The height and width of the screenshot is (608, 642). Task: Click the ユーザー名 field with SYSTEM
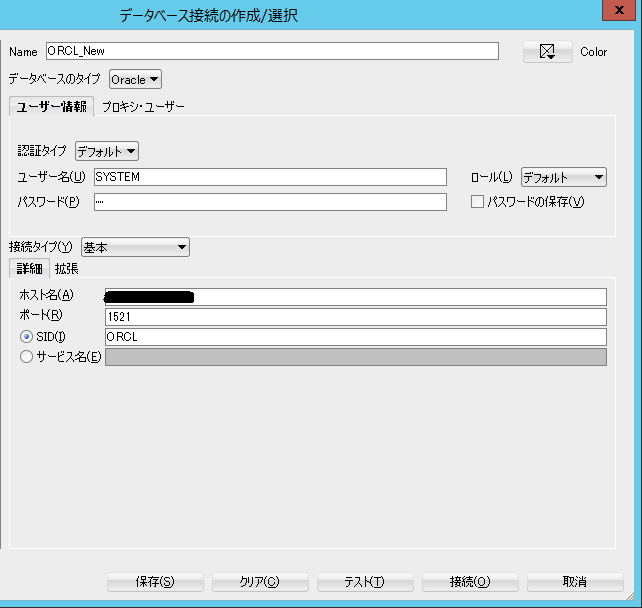click(270, 177)
